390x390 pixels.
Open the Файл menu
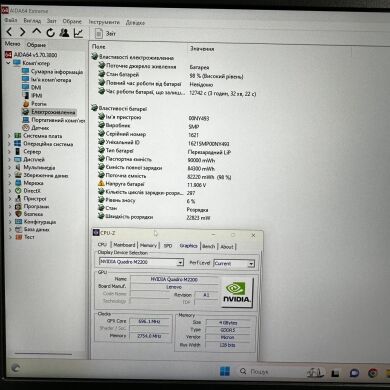[10, 20]
